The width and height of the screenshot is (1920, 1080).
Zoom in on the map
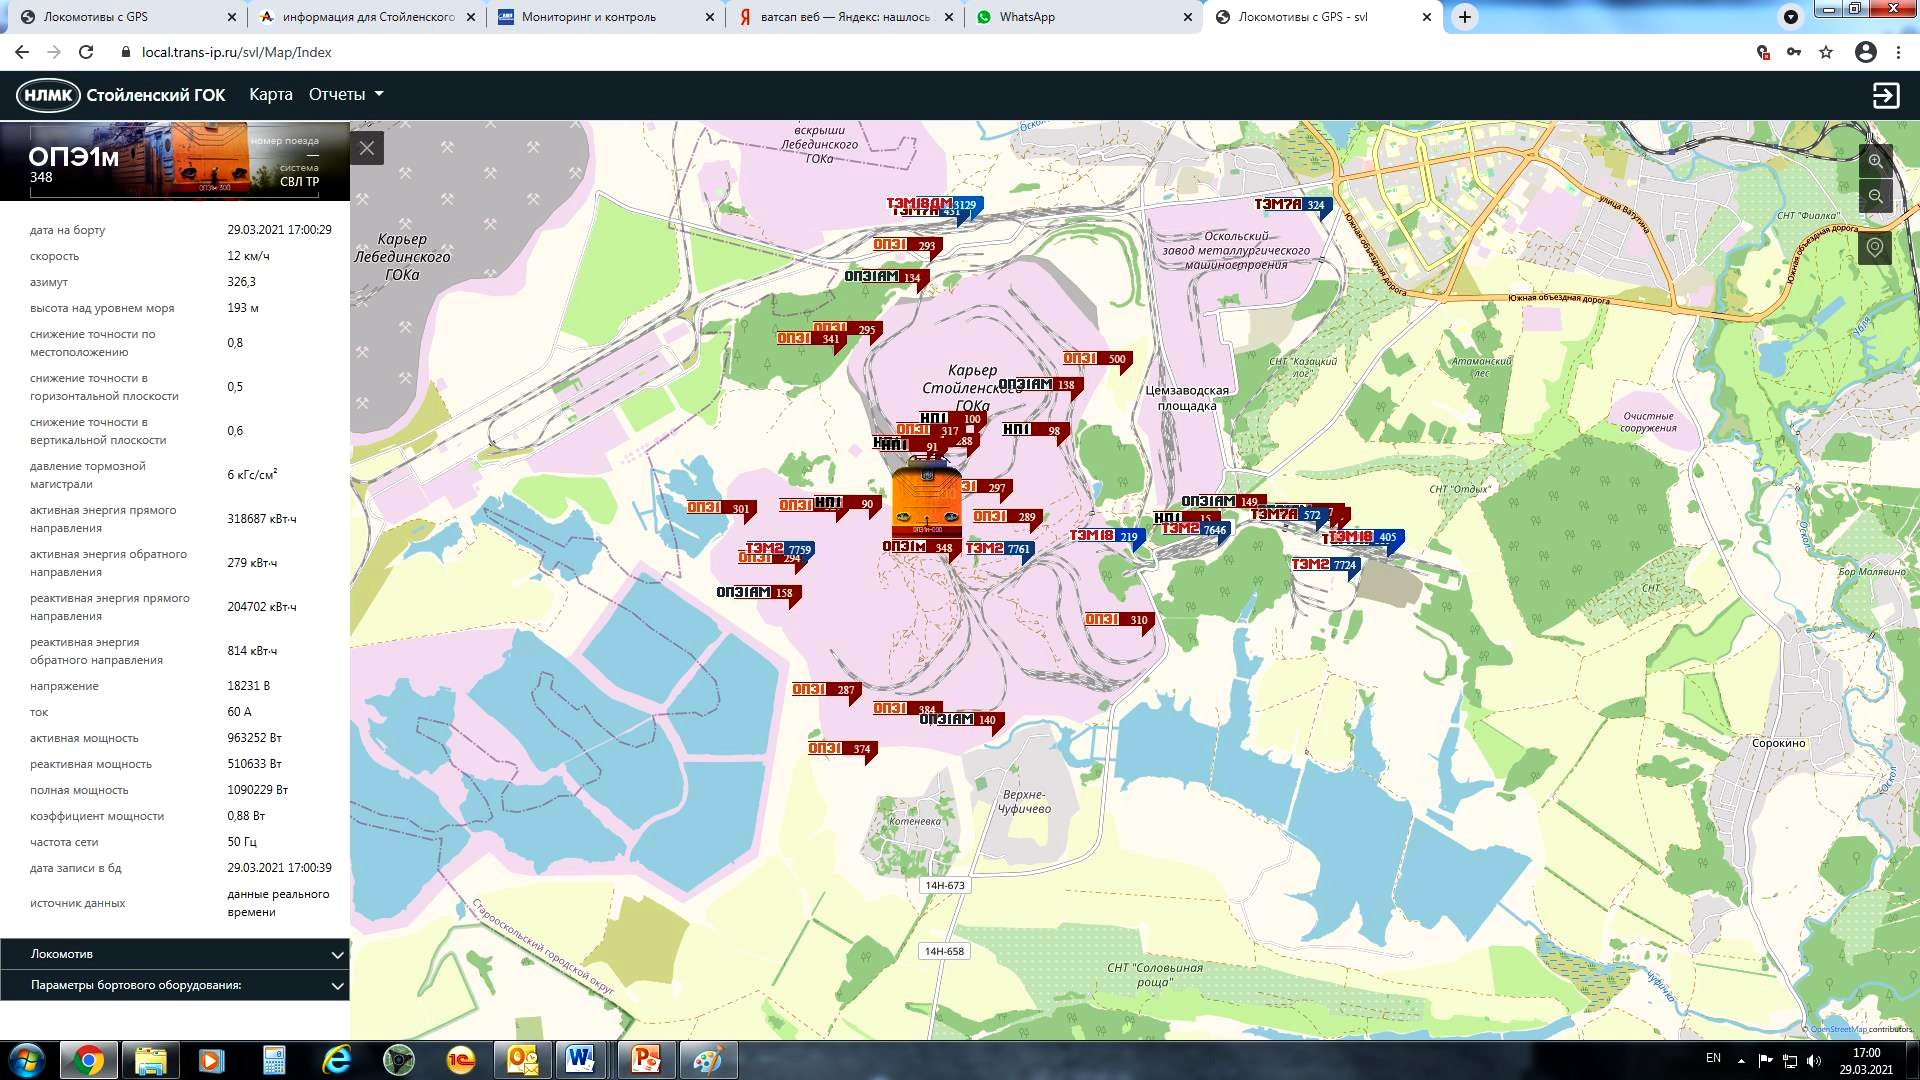[1875, 161]
